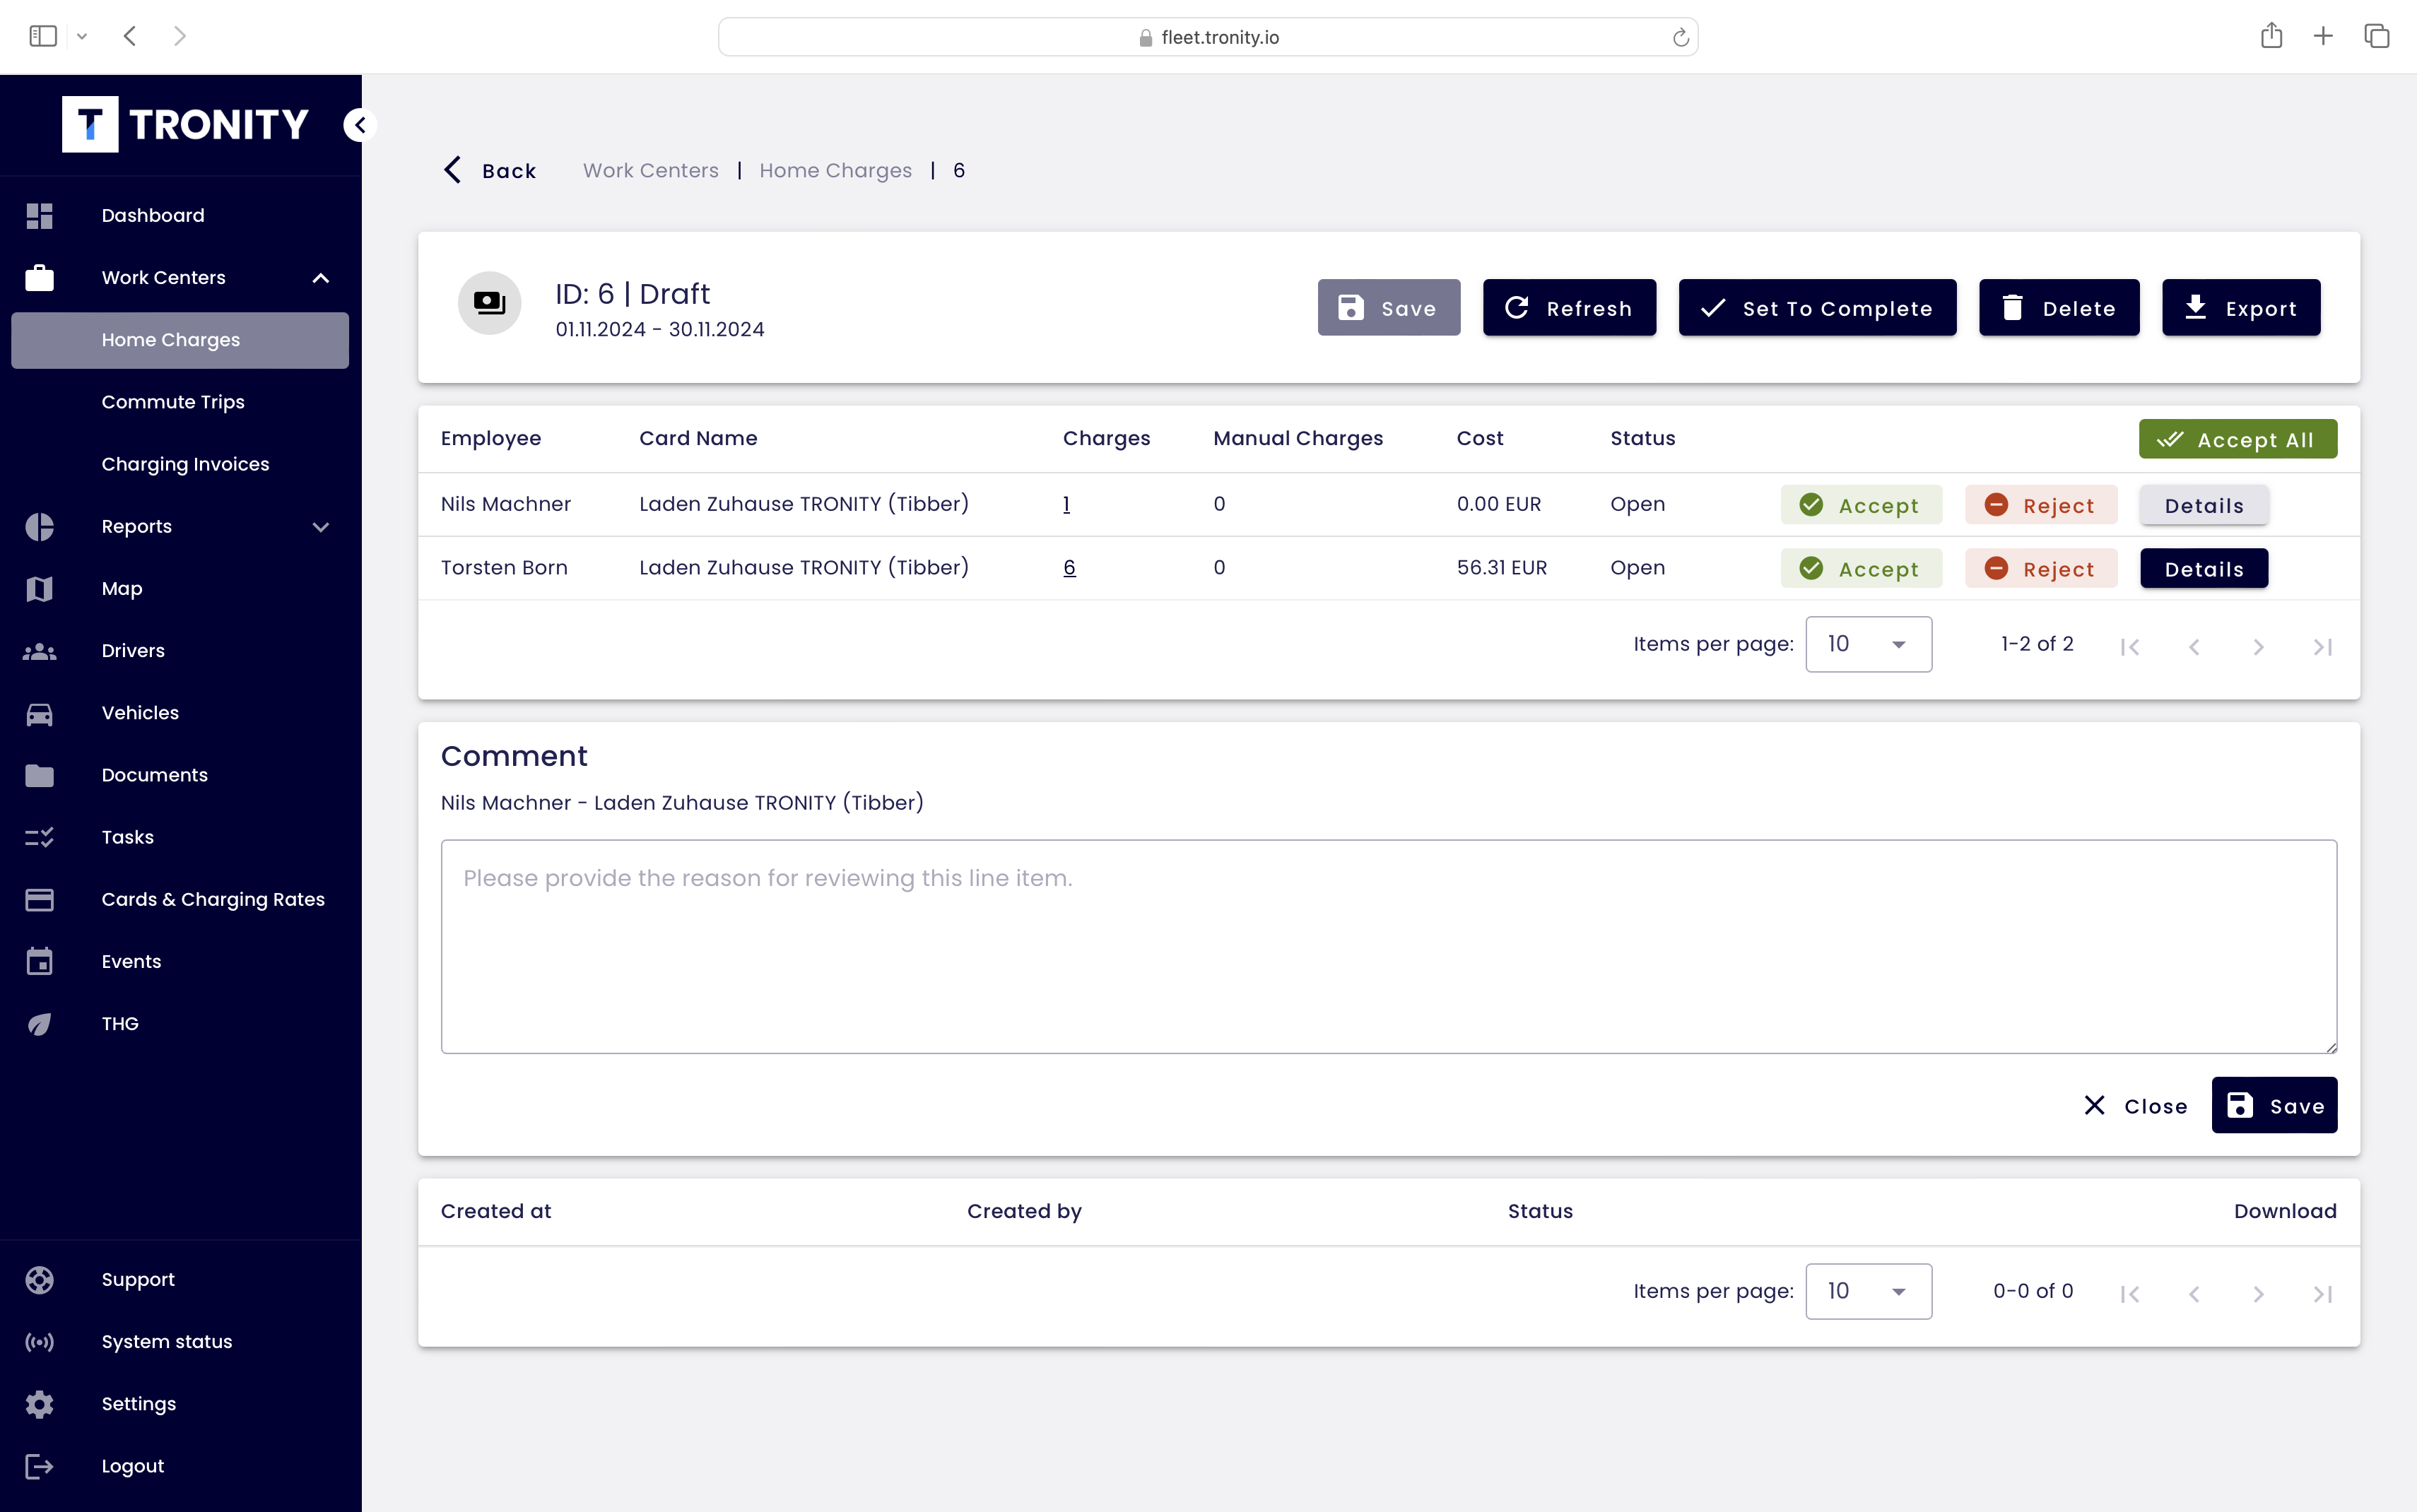
Task: Go to last page of employee table
Action: (2322, 646)
